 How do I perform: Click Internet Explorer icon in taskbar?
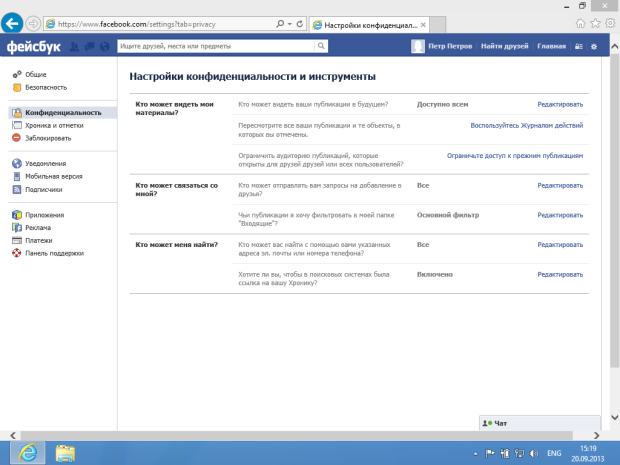[28, 453]
